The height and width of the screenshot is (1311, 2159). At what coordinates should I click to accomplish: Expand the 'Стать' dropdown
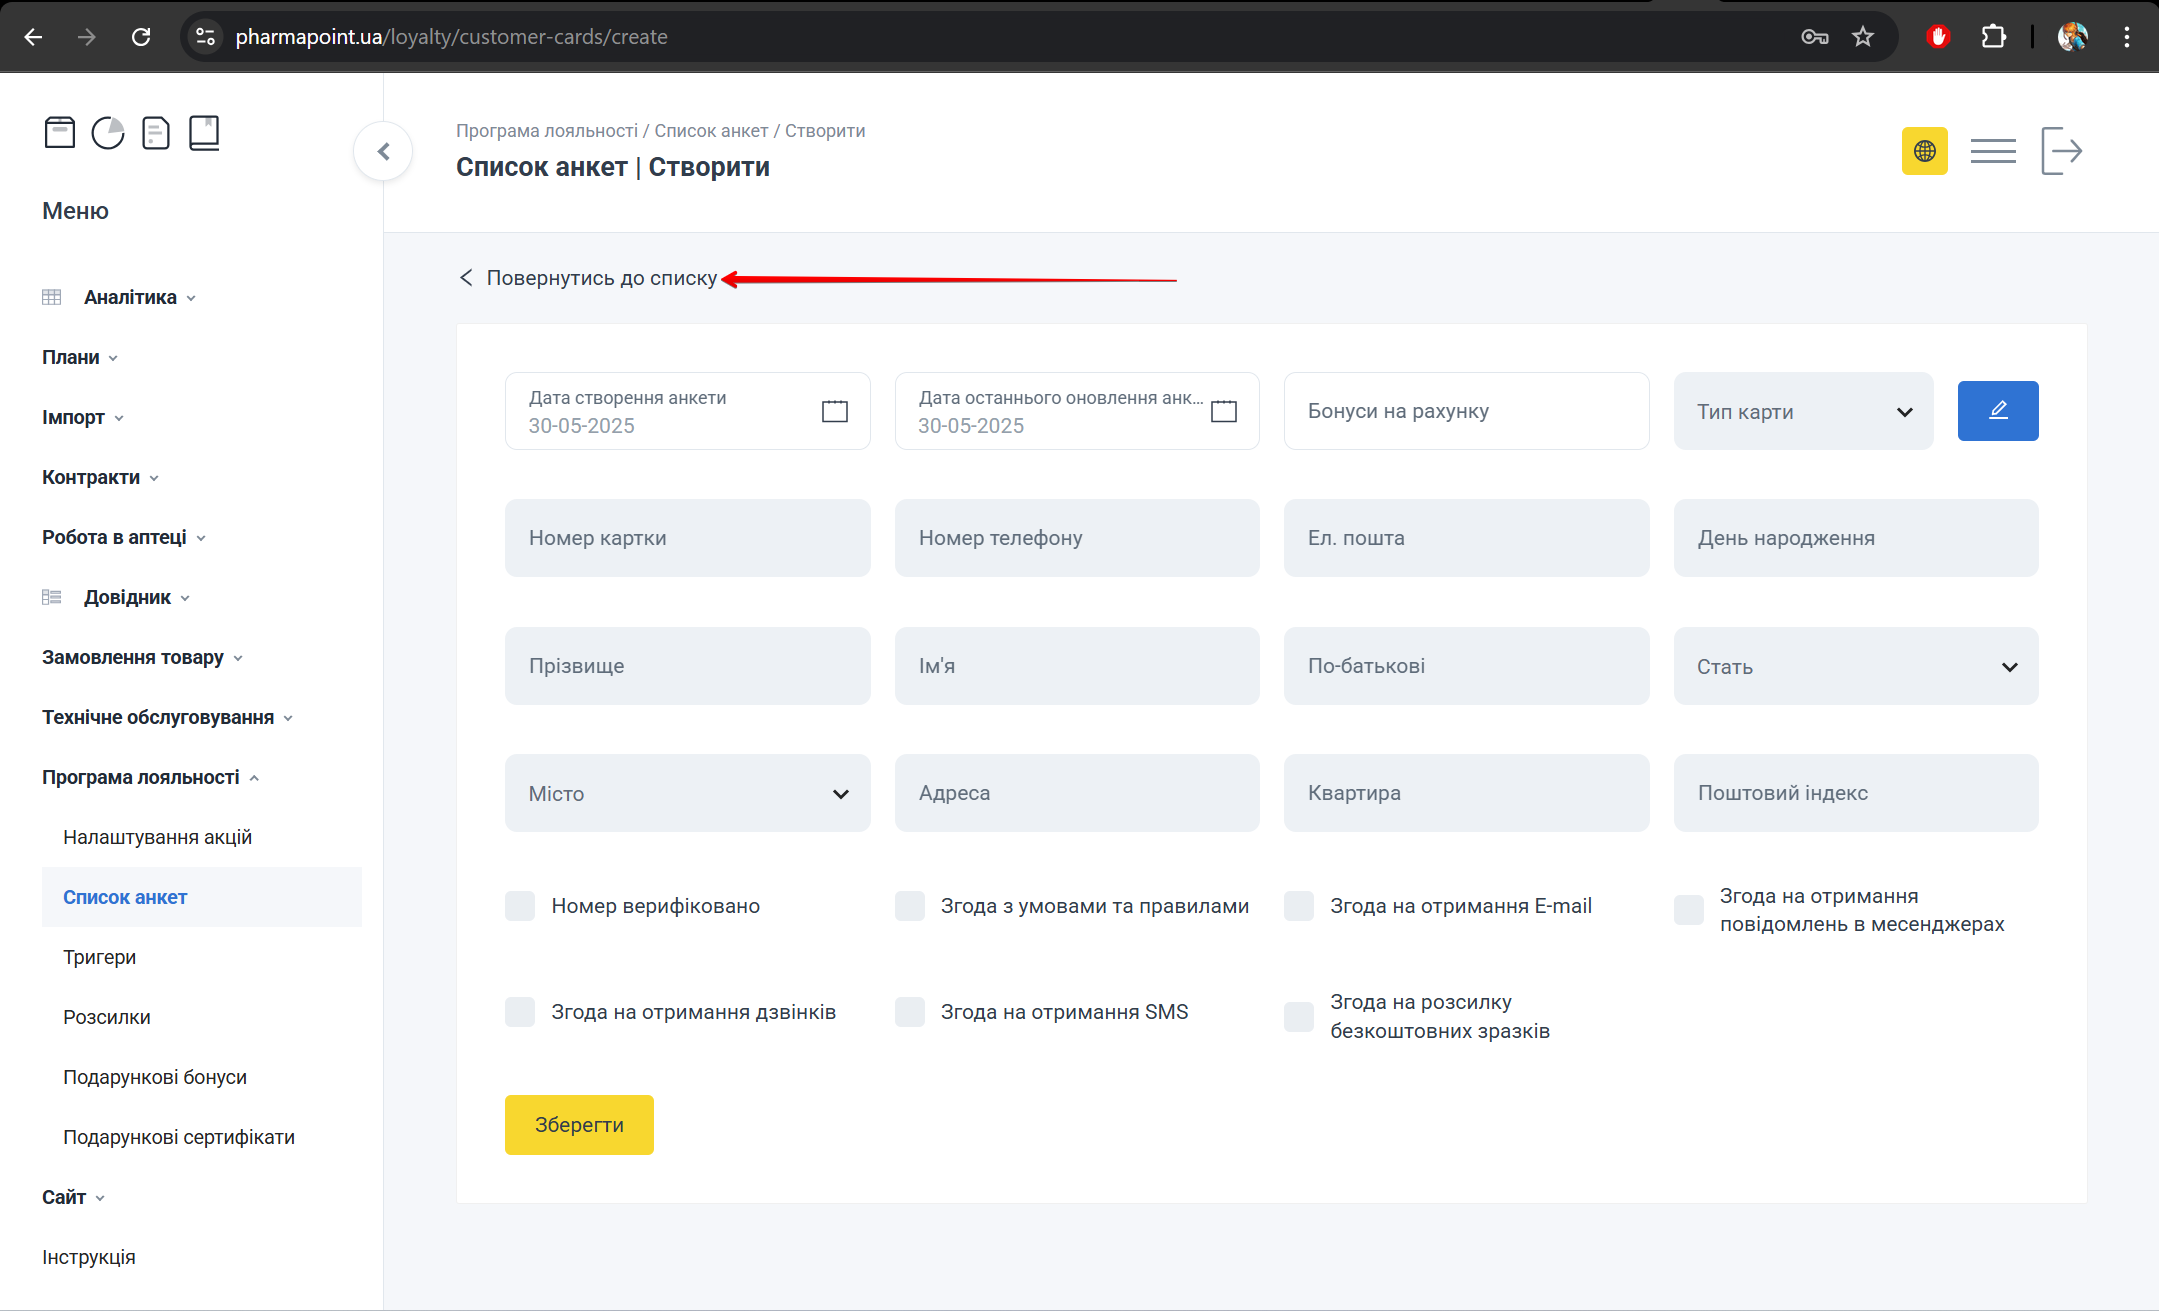tap(1855, 666)
